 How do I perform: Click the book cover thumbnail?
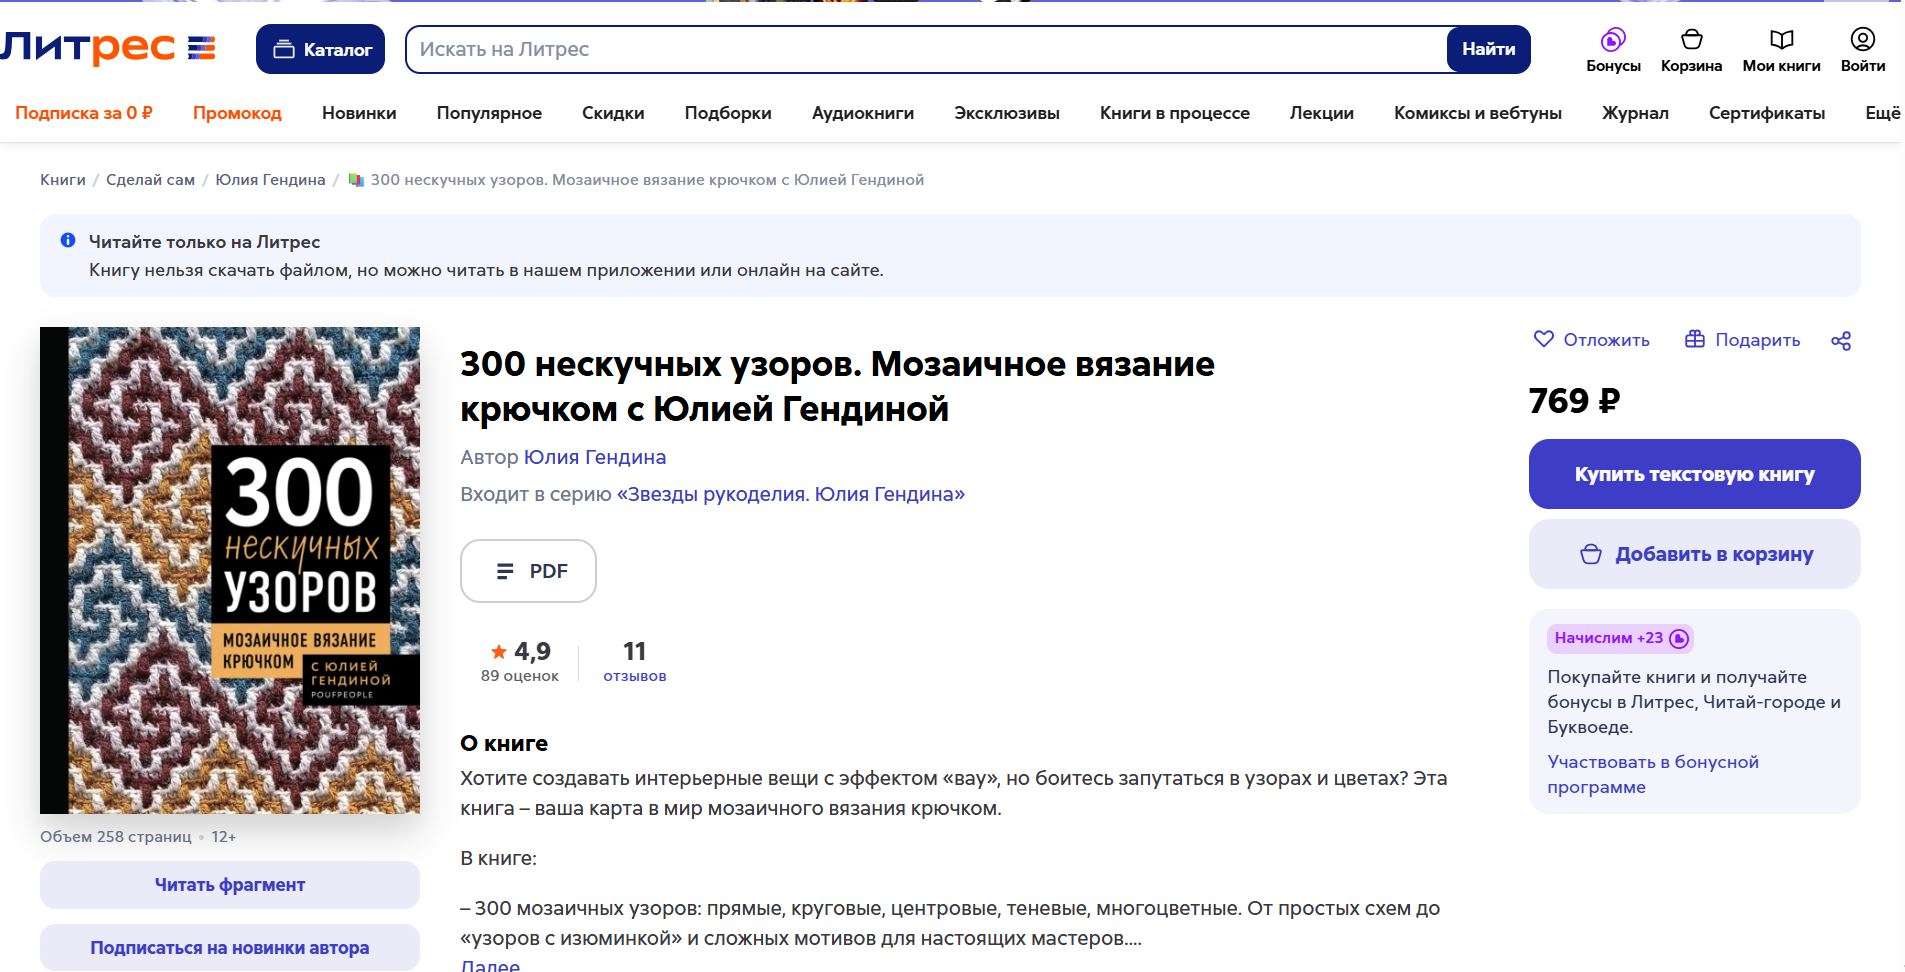(x=230, y=570)
